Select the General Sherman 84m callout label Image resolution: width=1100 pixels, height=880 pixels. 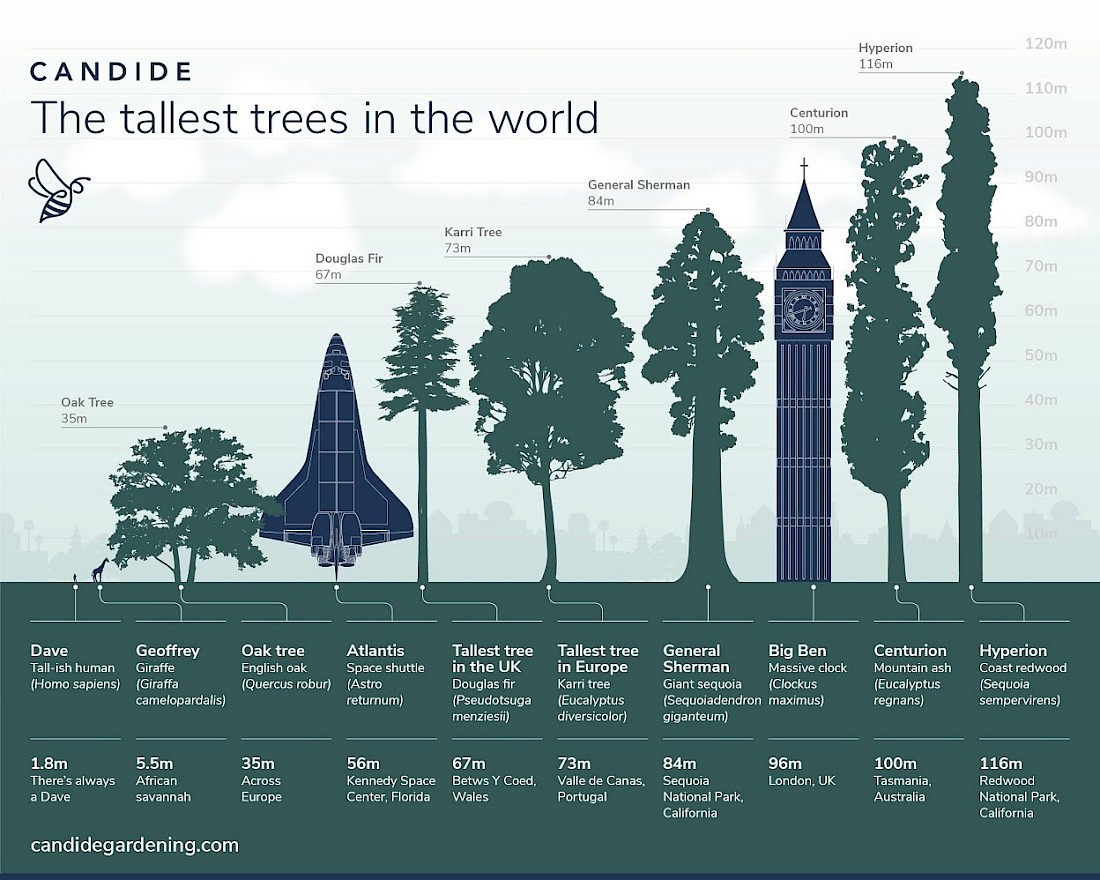tap(638, 192)
